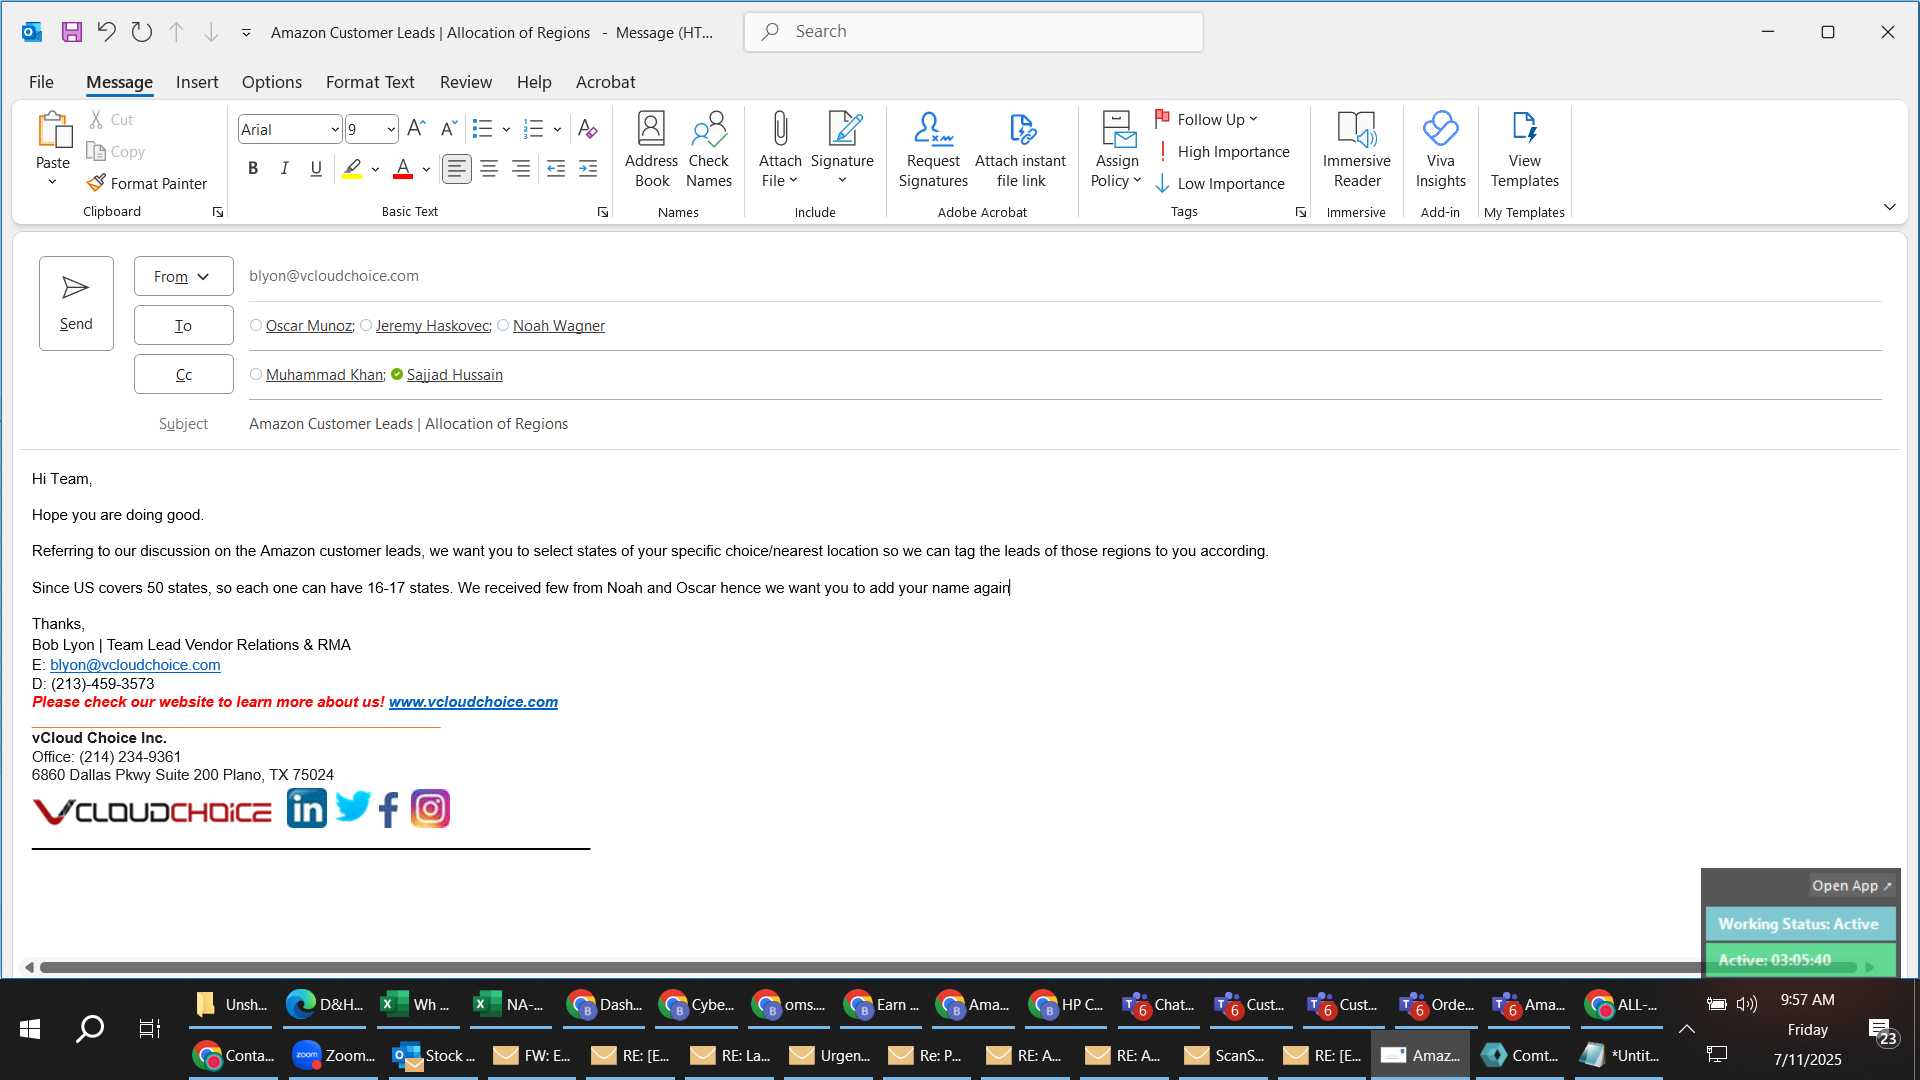
Task: Clear all formatting with eraser icon
Action: pyautogui.click(x=587, y=129)
